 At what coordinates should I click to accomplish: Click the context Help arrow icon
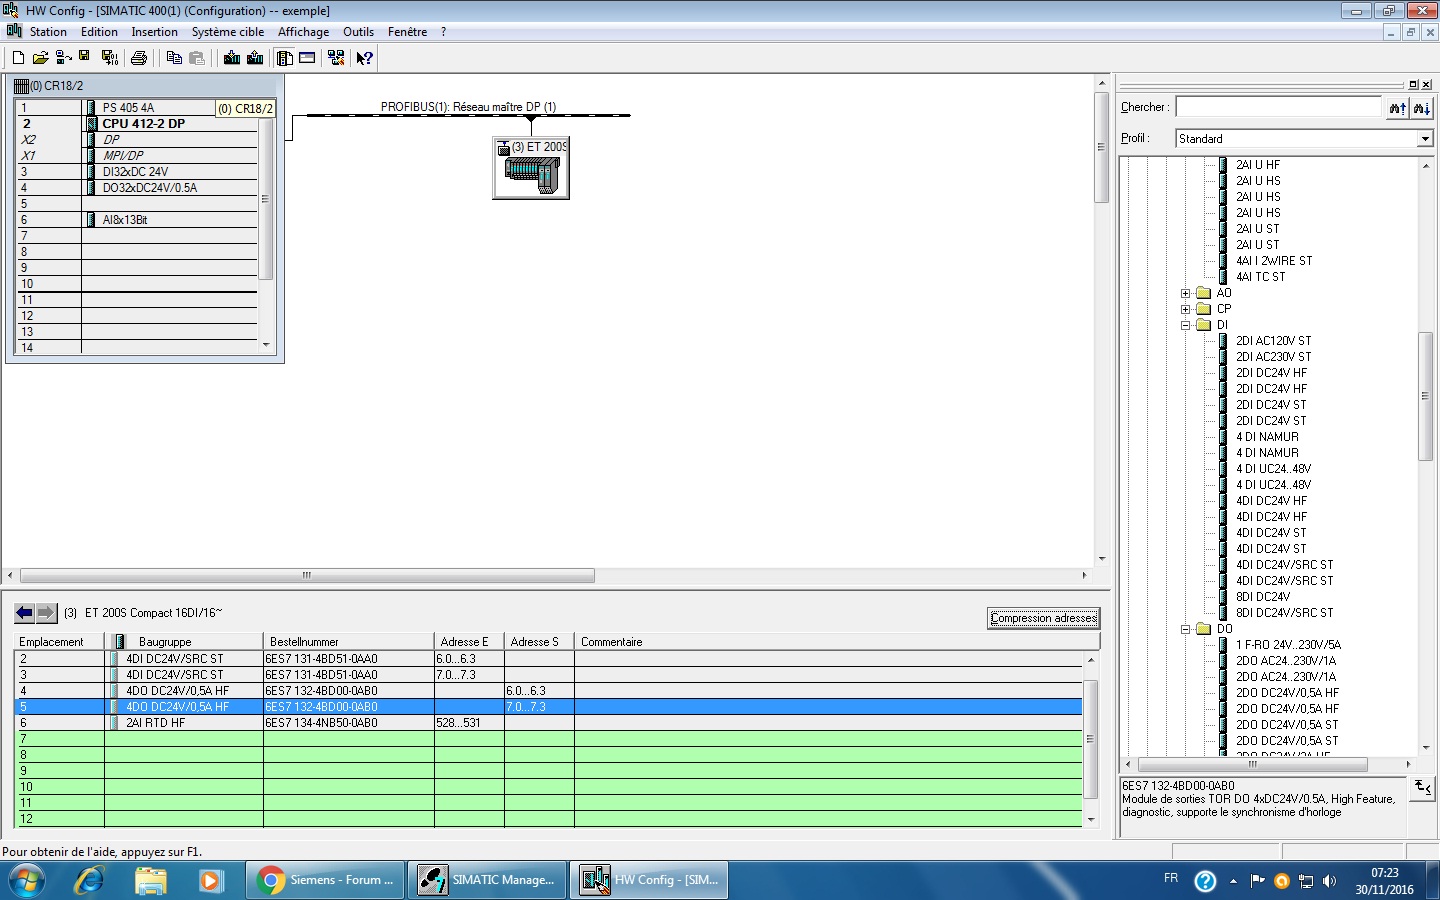pos(364,58)
